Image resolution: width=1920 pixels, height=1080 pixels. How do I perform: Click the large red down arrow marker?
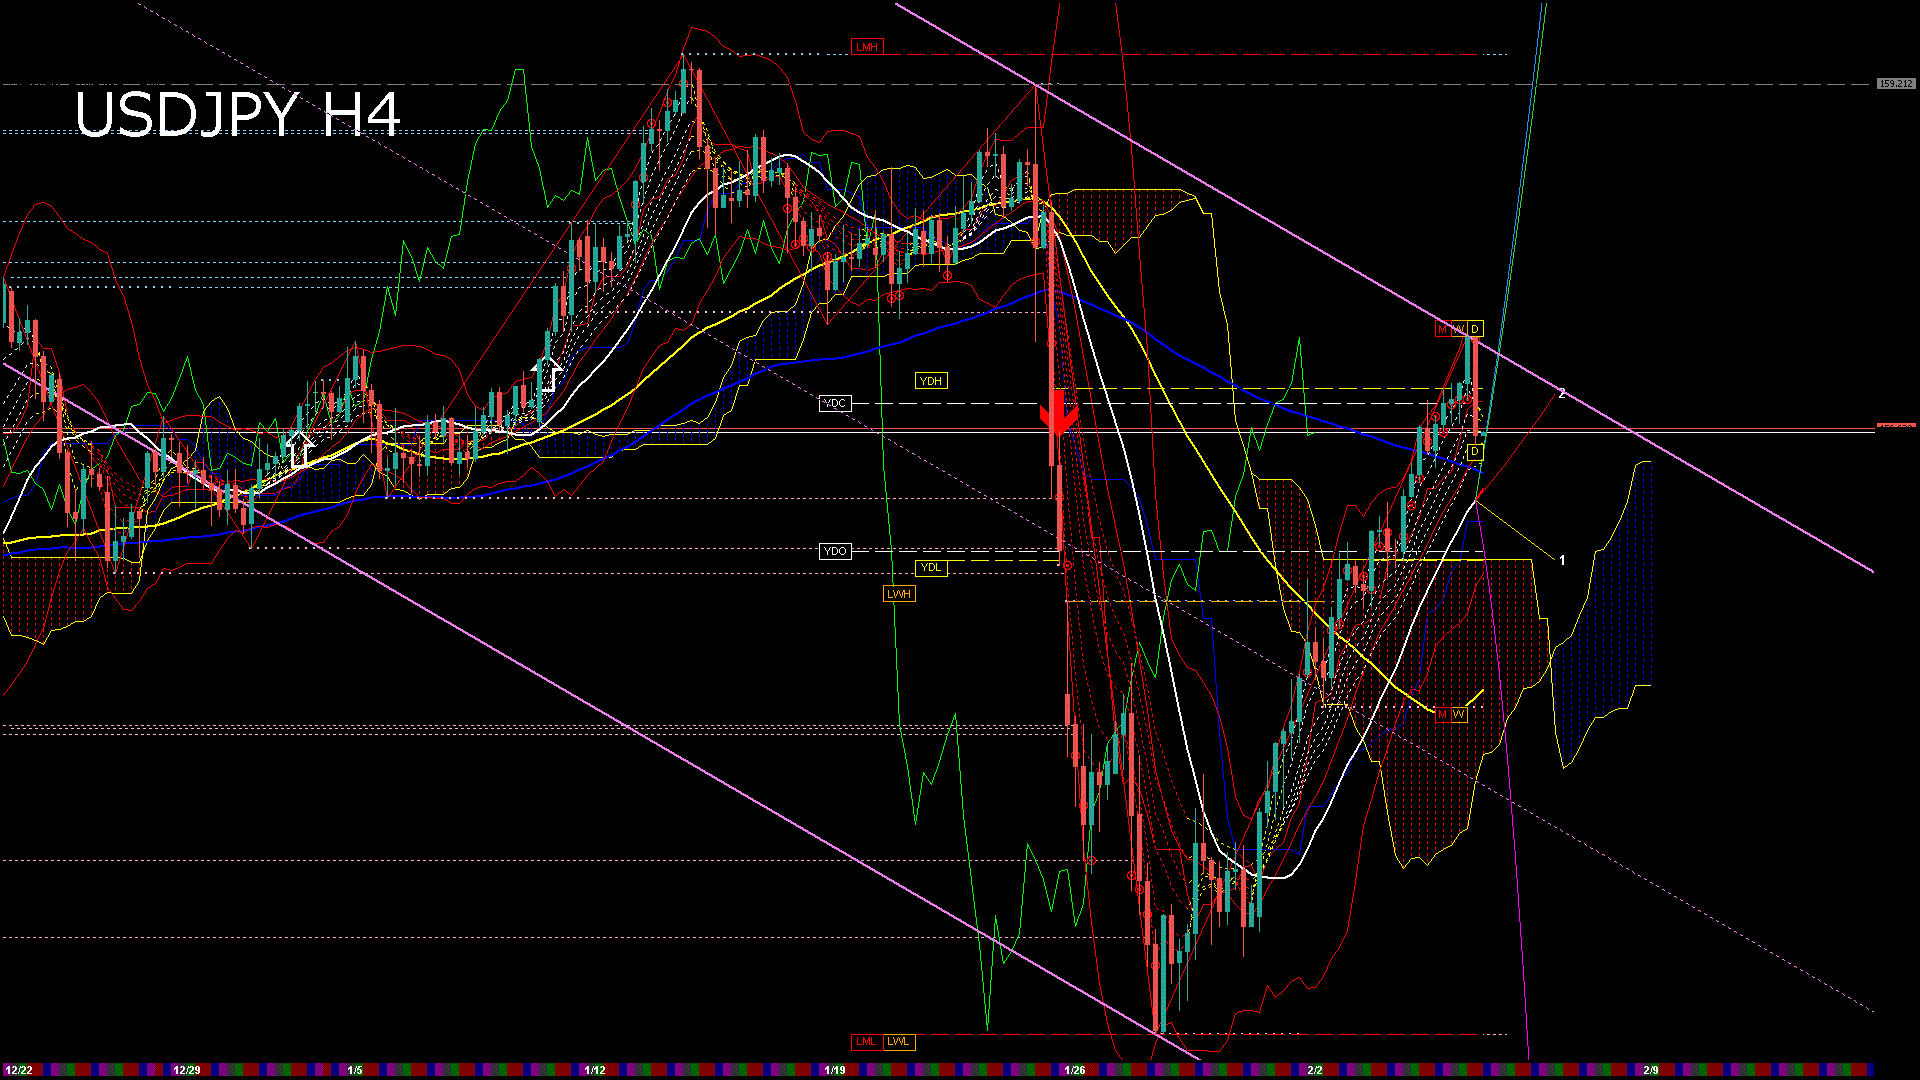tap(1058, 413)
